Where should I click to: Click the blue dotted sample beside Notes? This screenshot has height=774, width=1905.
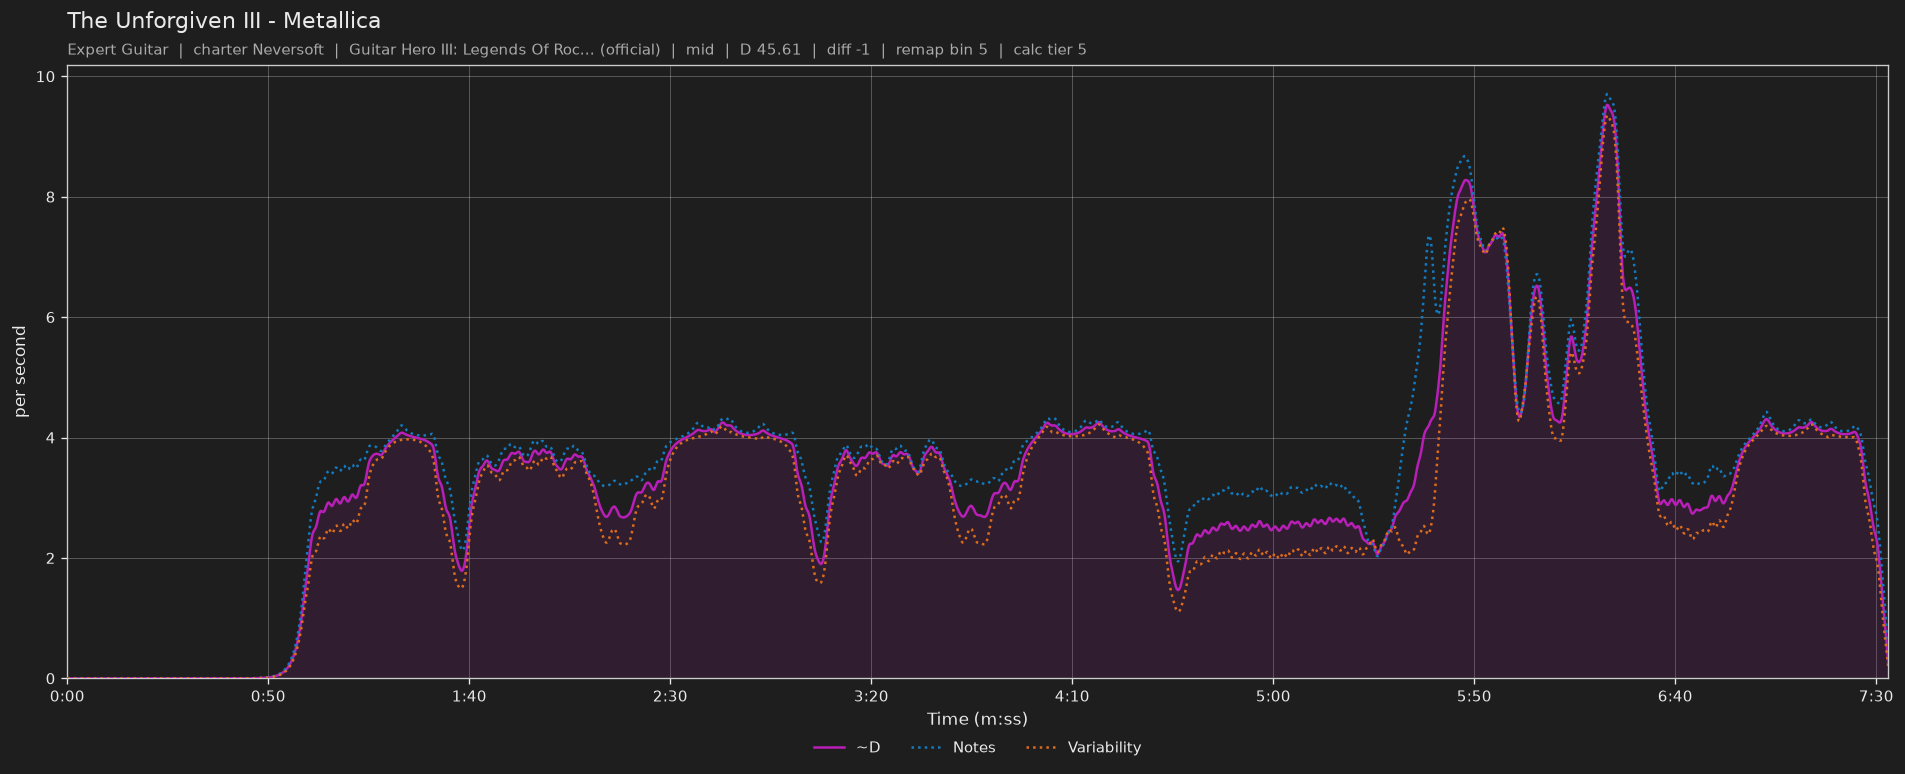click(x=926, y=747)
